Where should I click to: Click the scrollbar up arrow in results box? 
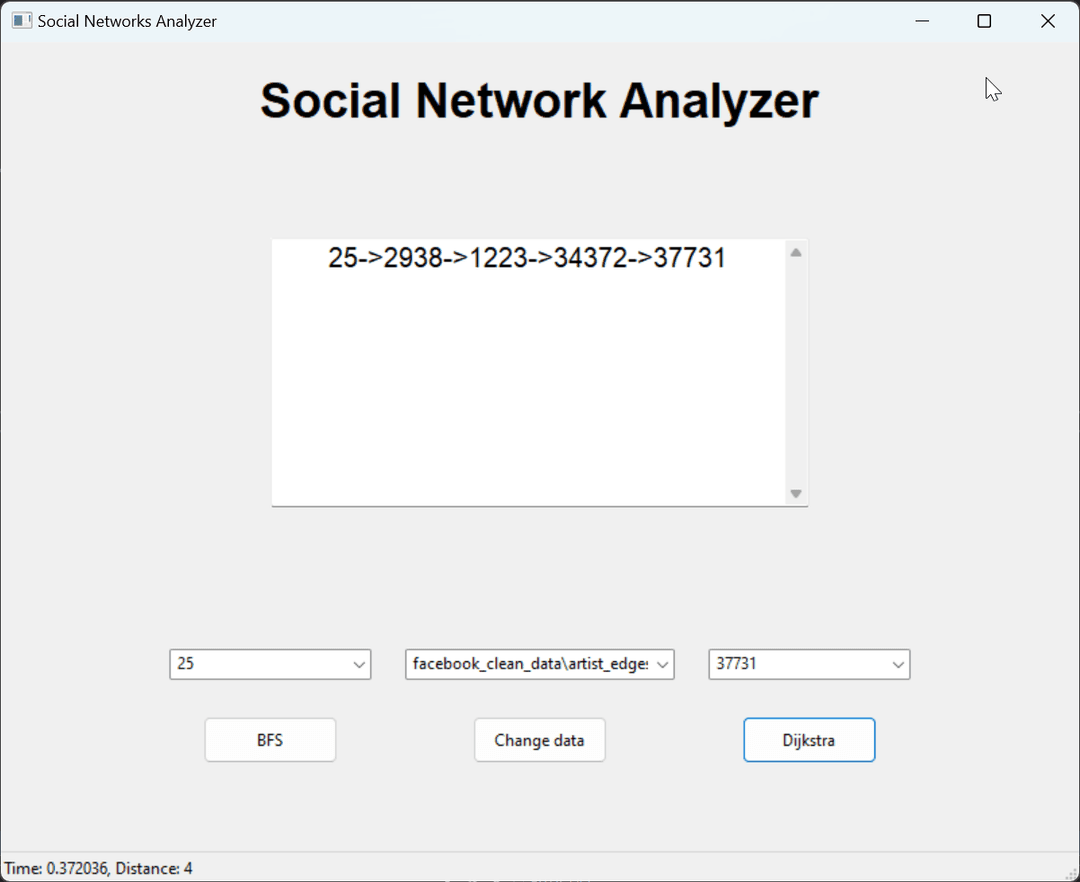796,252
